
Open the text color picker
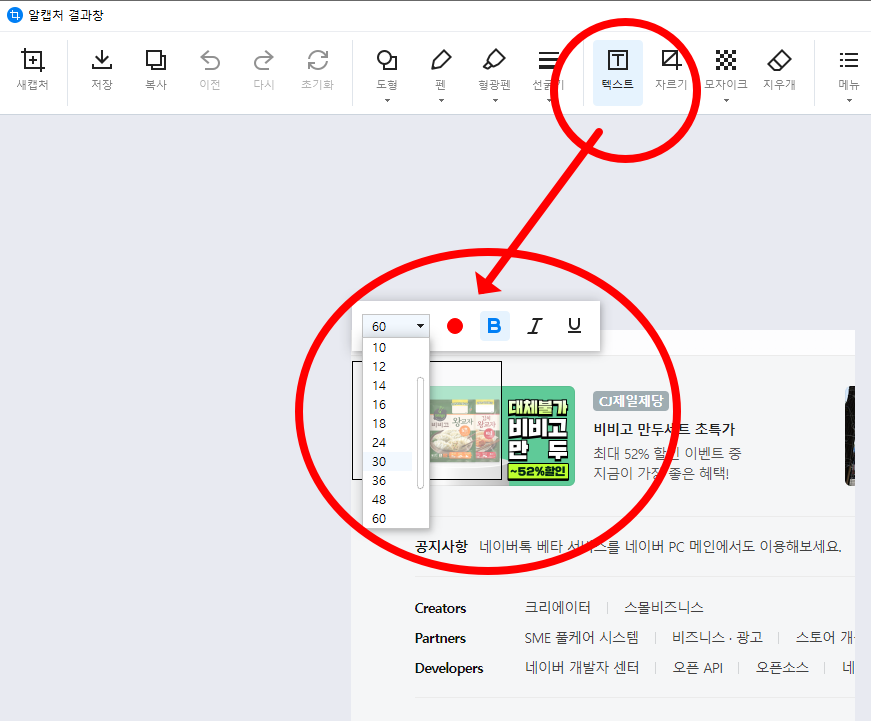pos(455,325)
